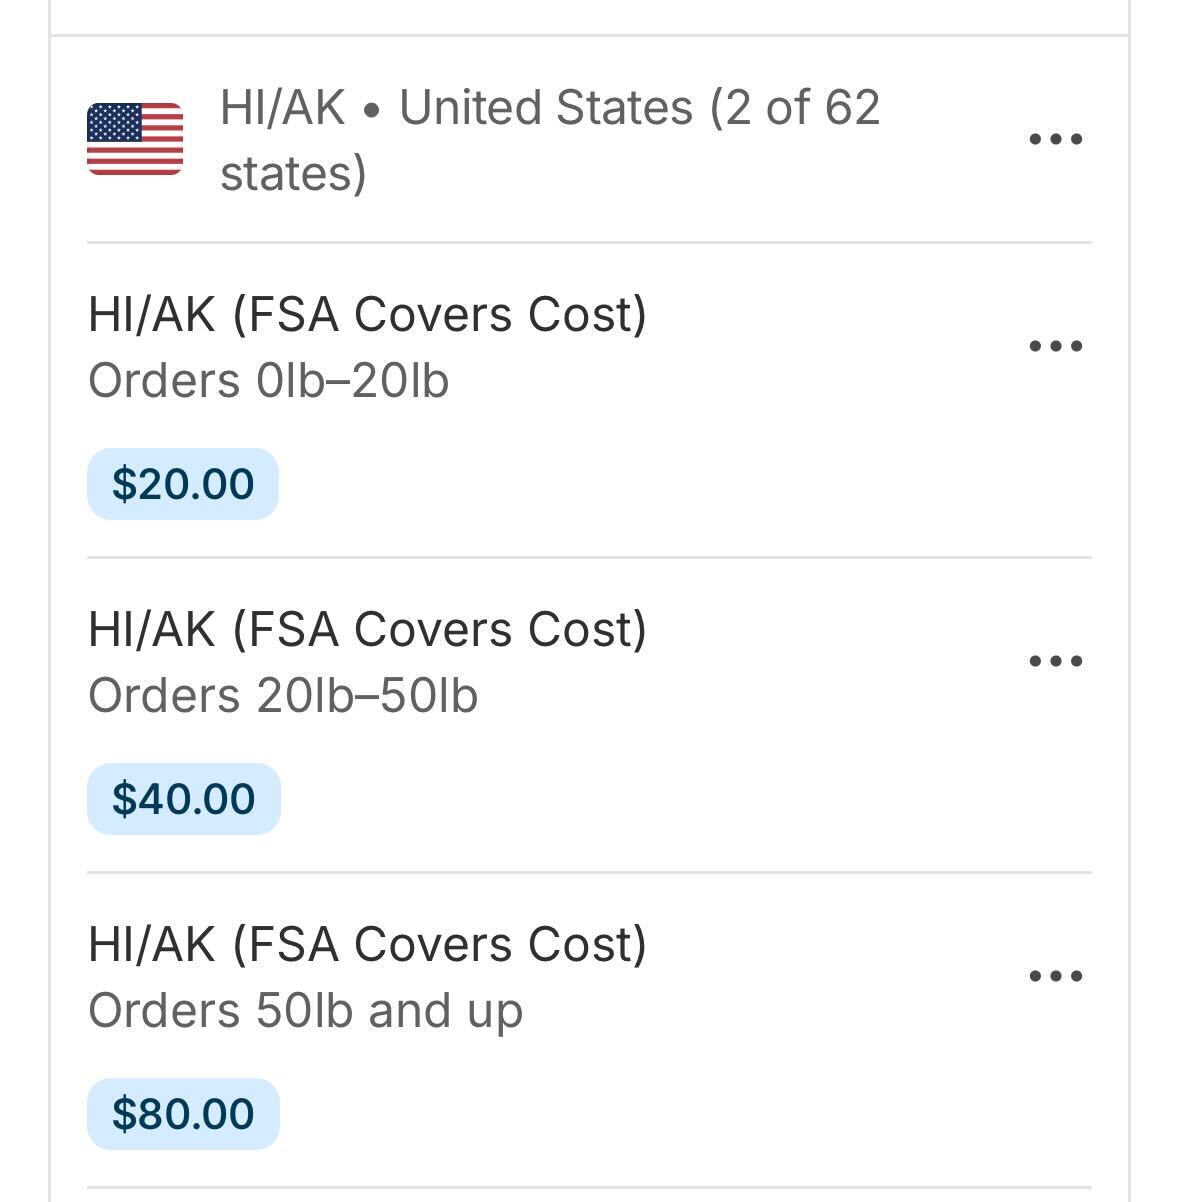Open options menu for the 0lb–20lb rate
Image resolution: width=1179 pixels, height=1202 pixels.
click(x=1056, y=347)
